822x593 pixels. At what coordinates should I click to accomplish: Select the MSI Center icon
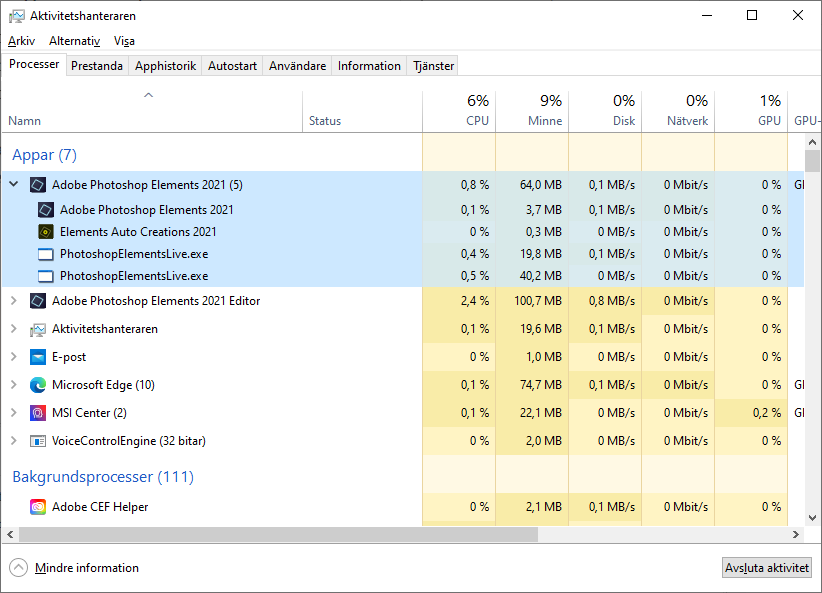click(x=38, y=412)
